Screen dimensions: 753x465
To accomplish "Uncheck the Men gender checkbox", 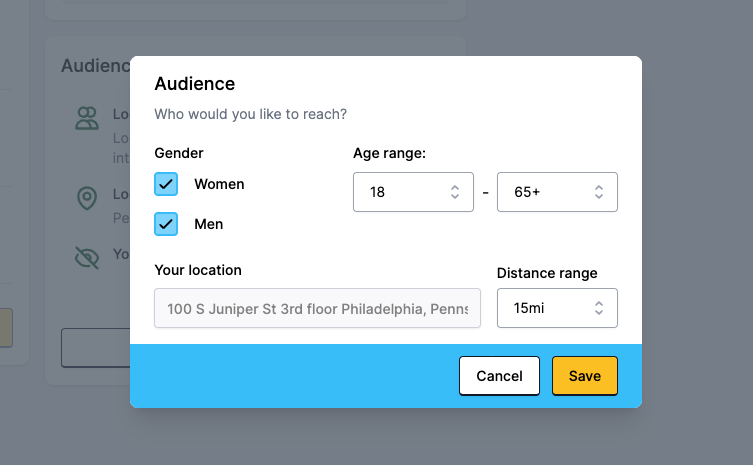I will pyautogui.click(x=166, y=224).
